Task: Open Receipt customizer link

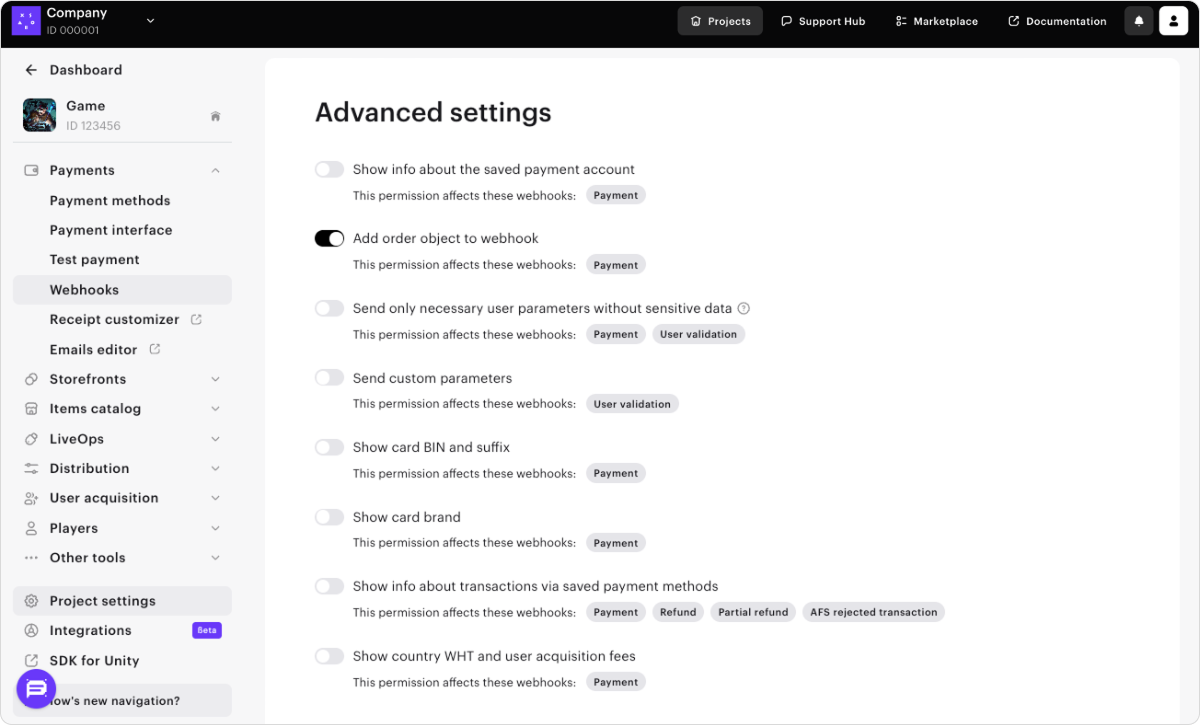Action: click(115, 320)
